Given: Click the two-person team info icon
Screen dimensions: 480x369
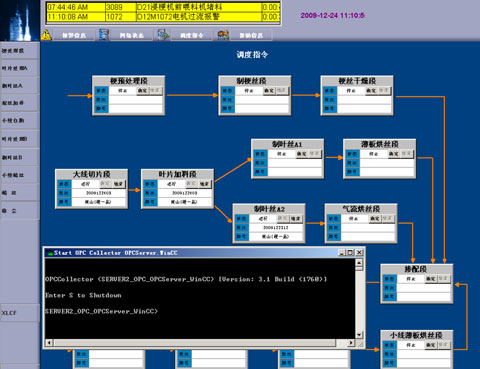Looking at the screenshot, I should [223, 35].
